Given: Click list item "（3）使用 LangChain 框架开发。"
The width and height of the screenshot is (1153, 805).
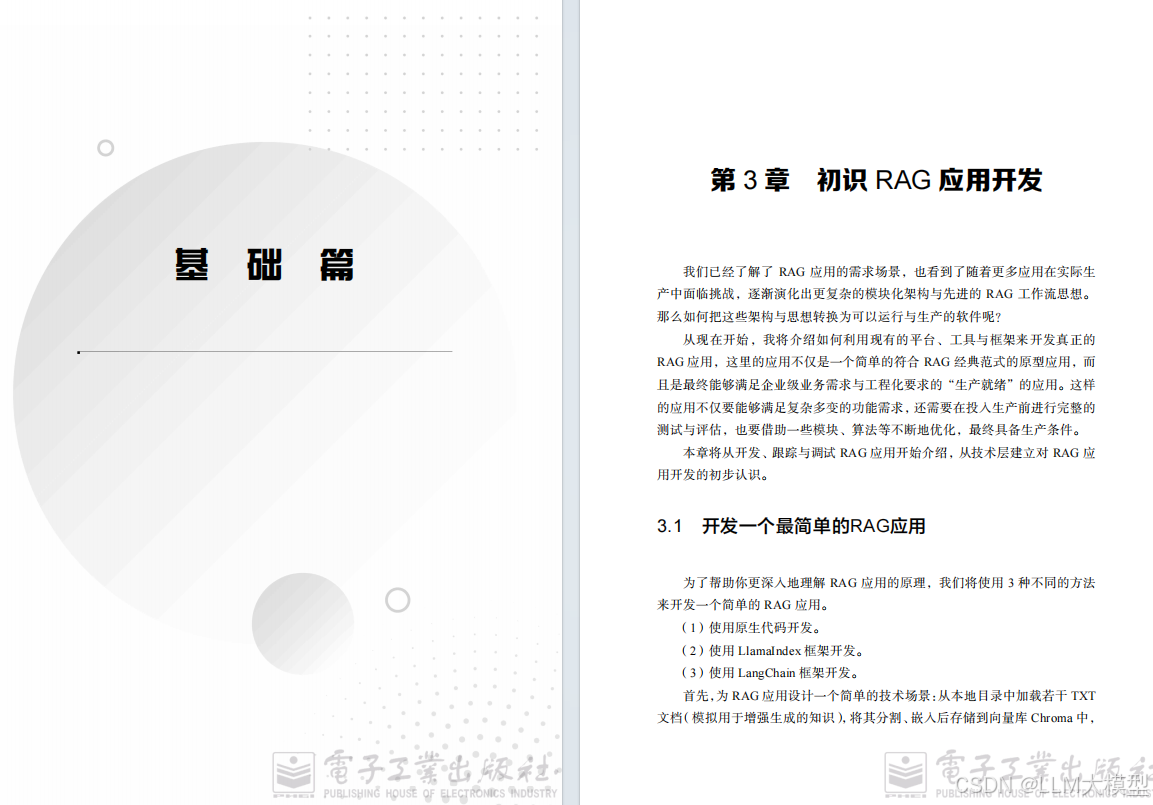Looking at the screenshot, I should [x=771, y=673].
